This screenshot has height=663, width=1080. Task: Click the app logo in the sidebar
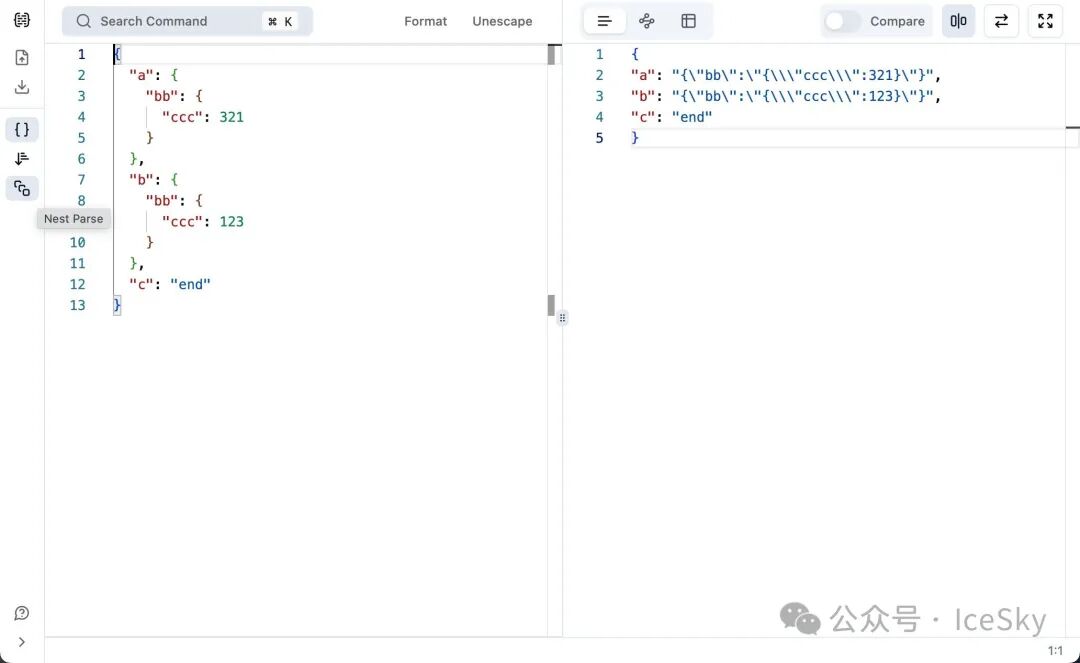click(x=22, y=21)
